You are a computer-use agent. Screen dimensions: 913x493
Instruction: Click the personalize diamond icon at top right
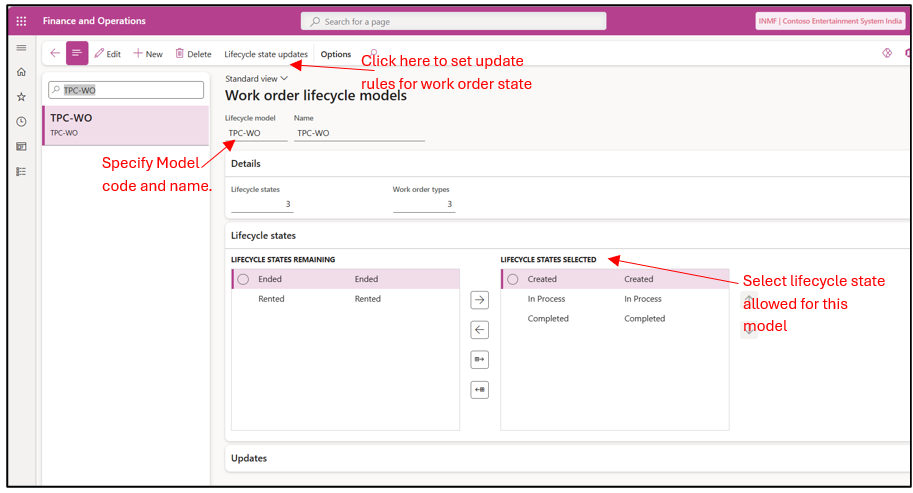point(887,53)
